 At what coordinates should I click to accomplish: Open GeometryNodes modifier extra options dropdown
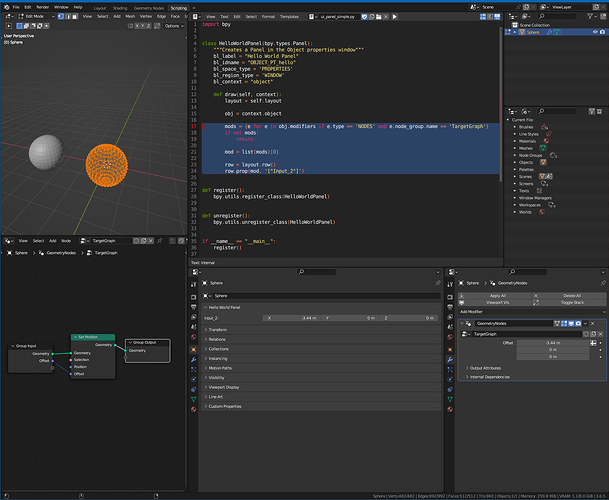(585, 323)
